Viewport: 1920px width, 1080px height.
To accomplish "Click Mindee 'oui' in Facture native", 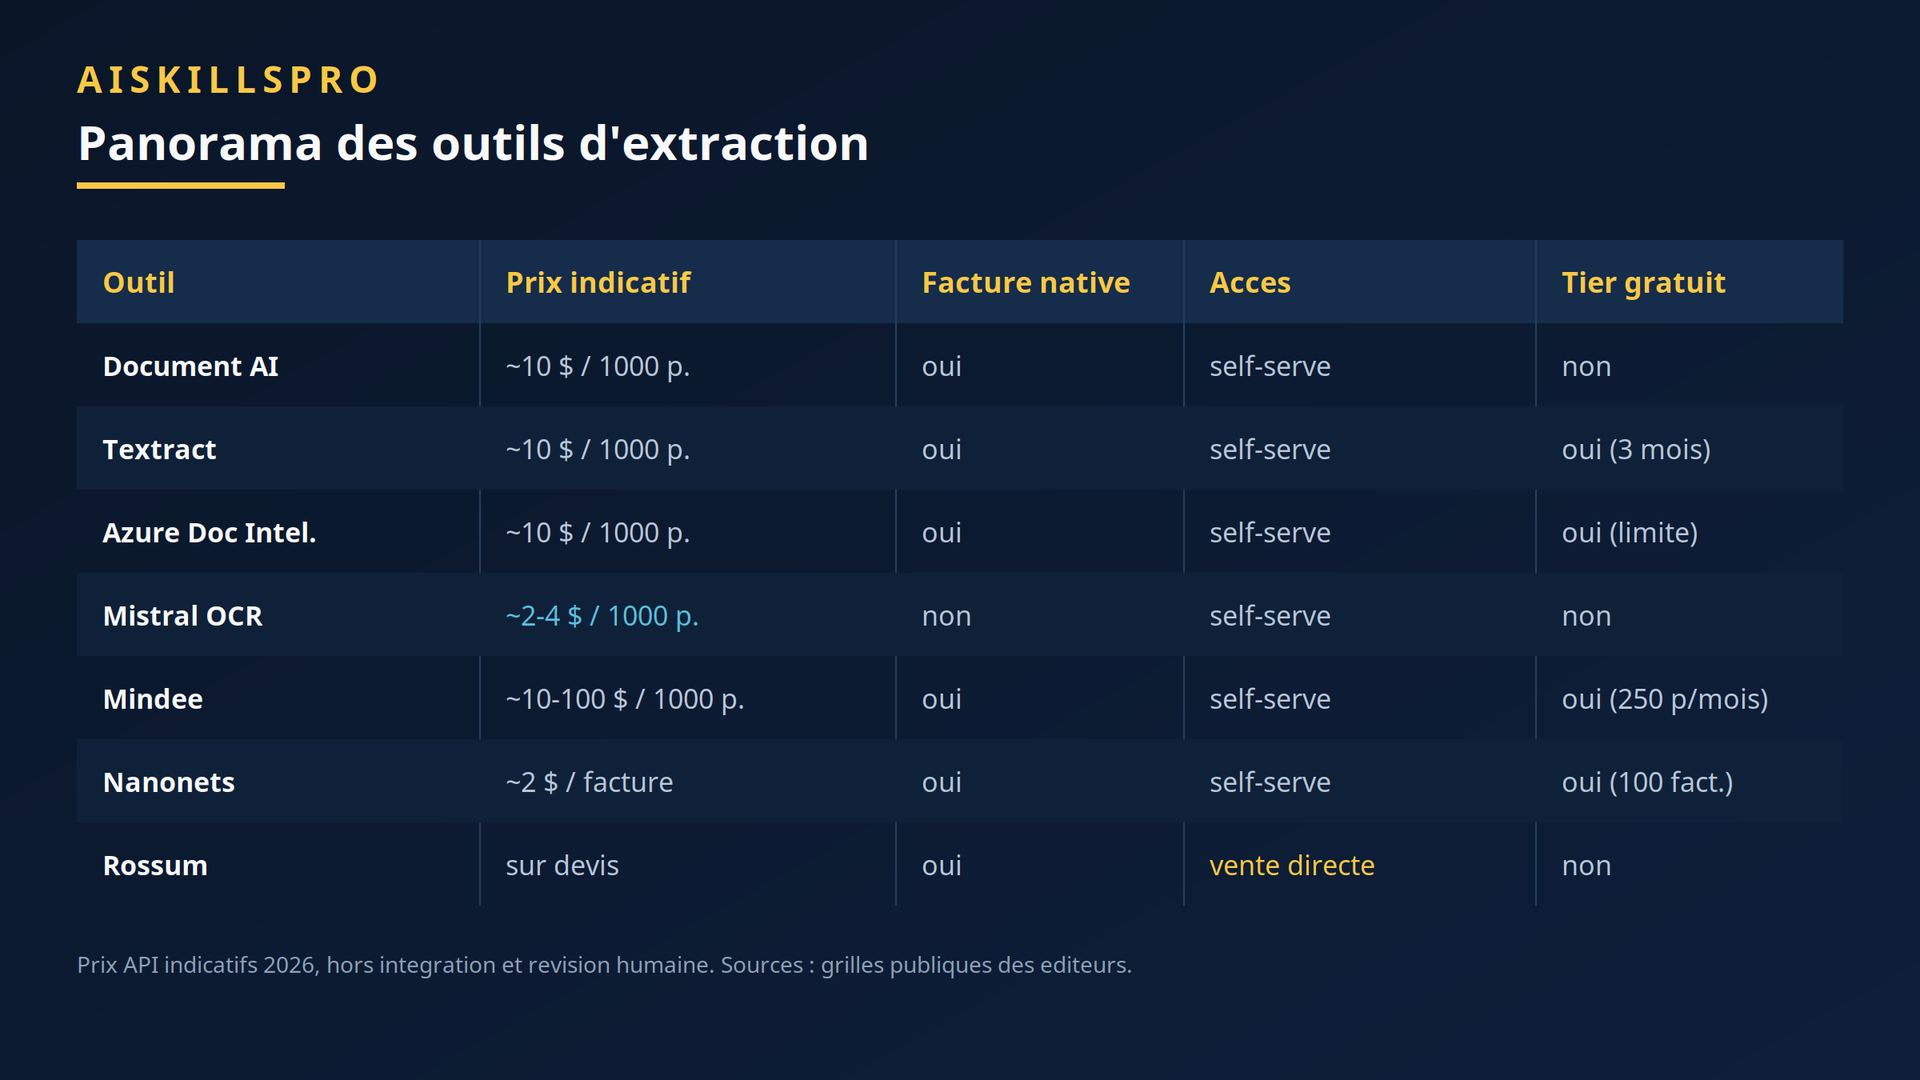I will pyautogui.click(x=942, y=698).
